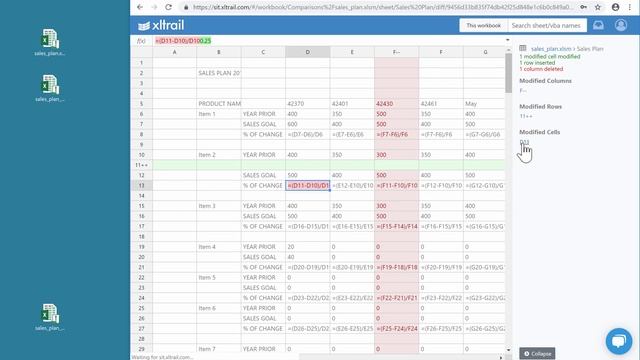
Task: Click the sheet scrollbar up arrow
Action: pyautogui.click(x=508, y=50)
